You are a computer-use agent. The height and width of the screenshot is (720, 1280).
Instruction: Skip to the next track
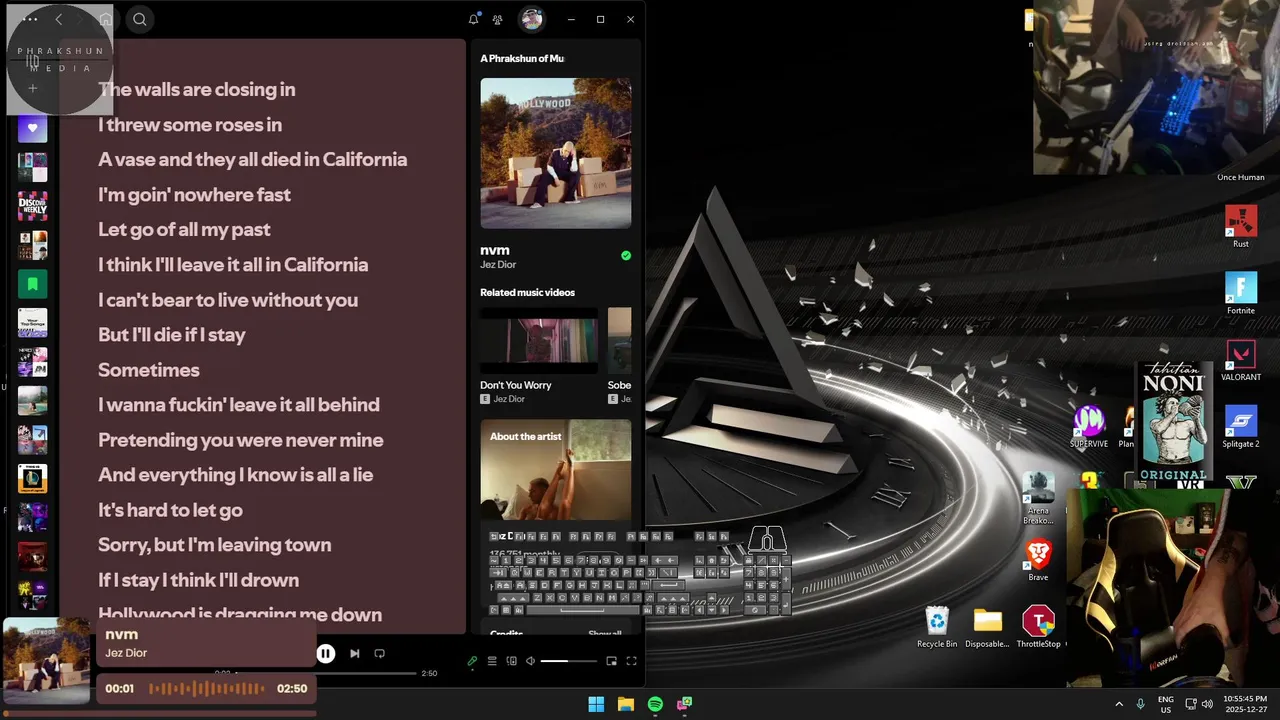(x=354, y=653)
